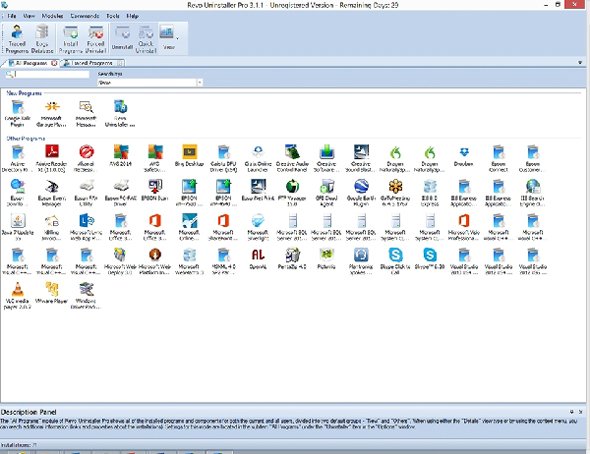Open the Logs Database toolbar button
This screenshot has height=454, width=590.
(42, 39)
